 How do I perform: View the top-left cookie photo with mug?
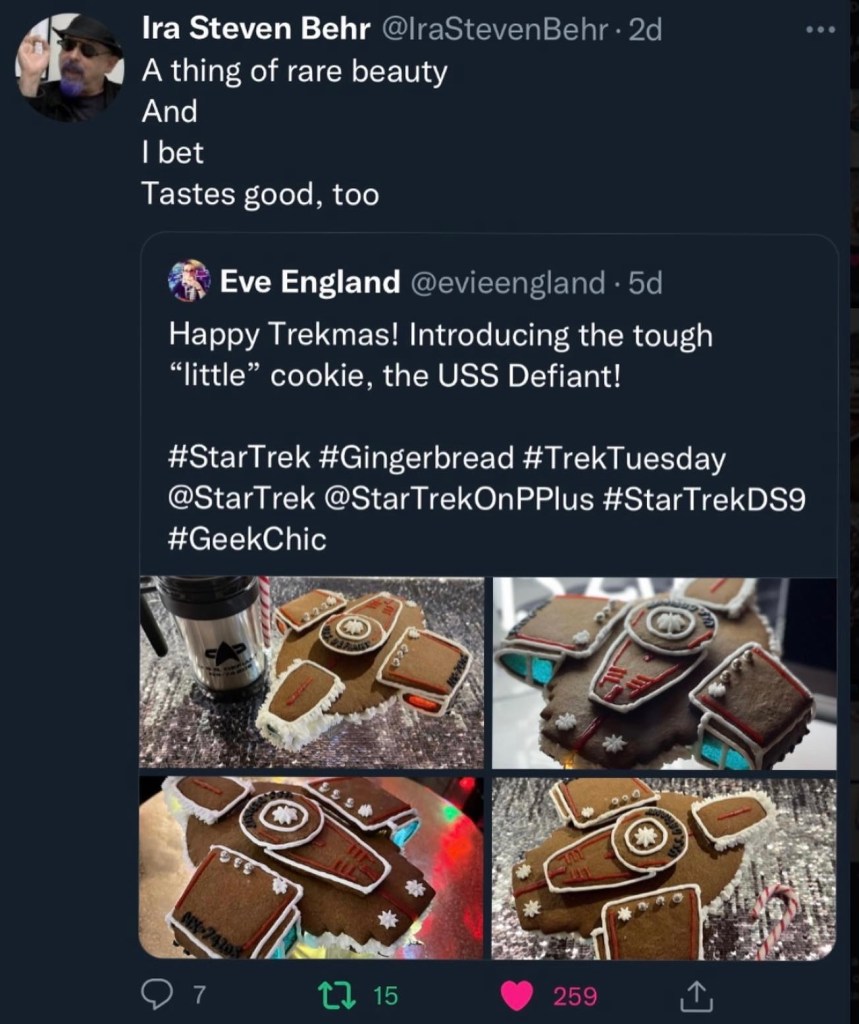(x=311, y=673)
